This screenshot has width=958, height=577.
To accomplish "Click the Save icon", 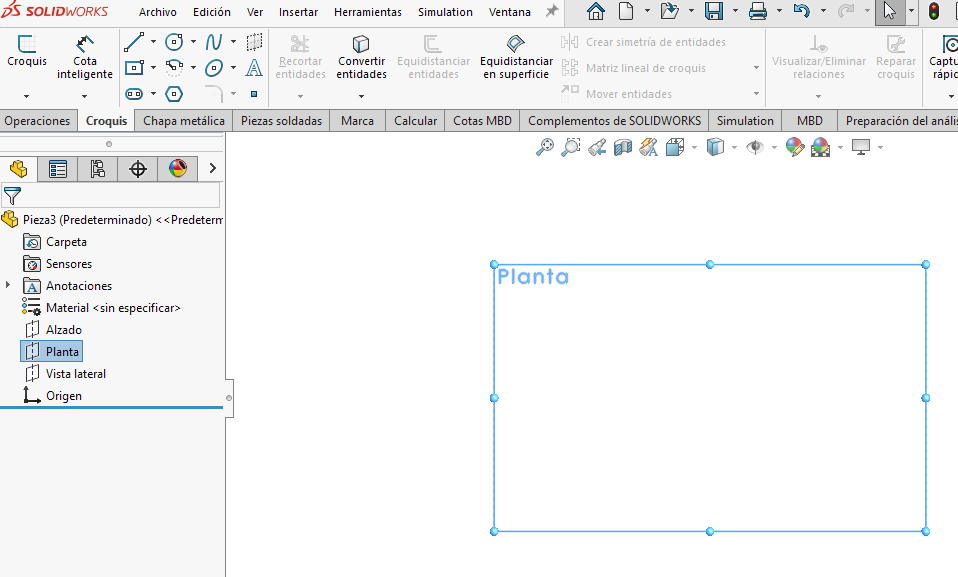I will point(714,11).
